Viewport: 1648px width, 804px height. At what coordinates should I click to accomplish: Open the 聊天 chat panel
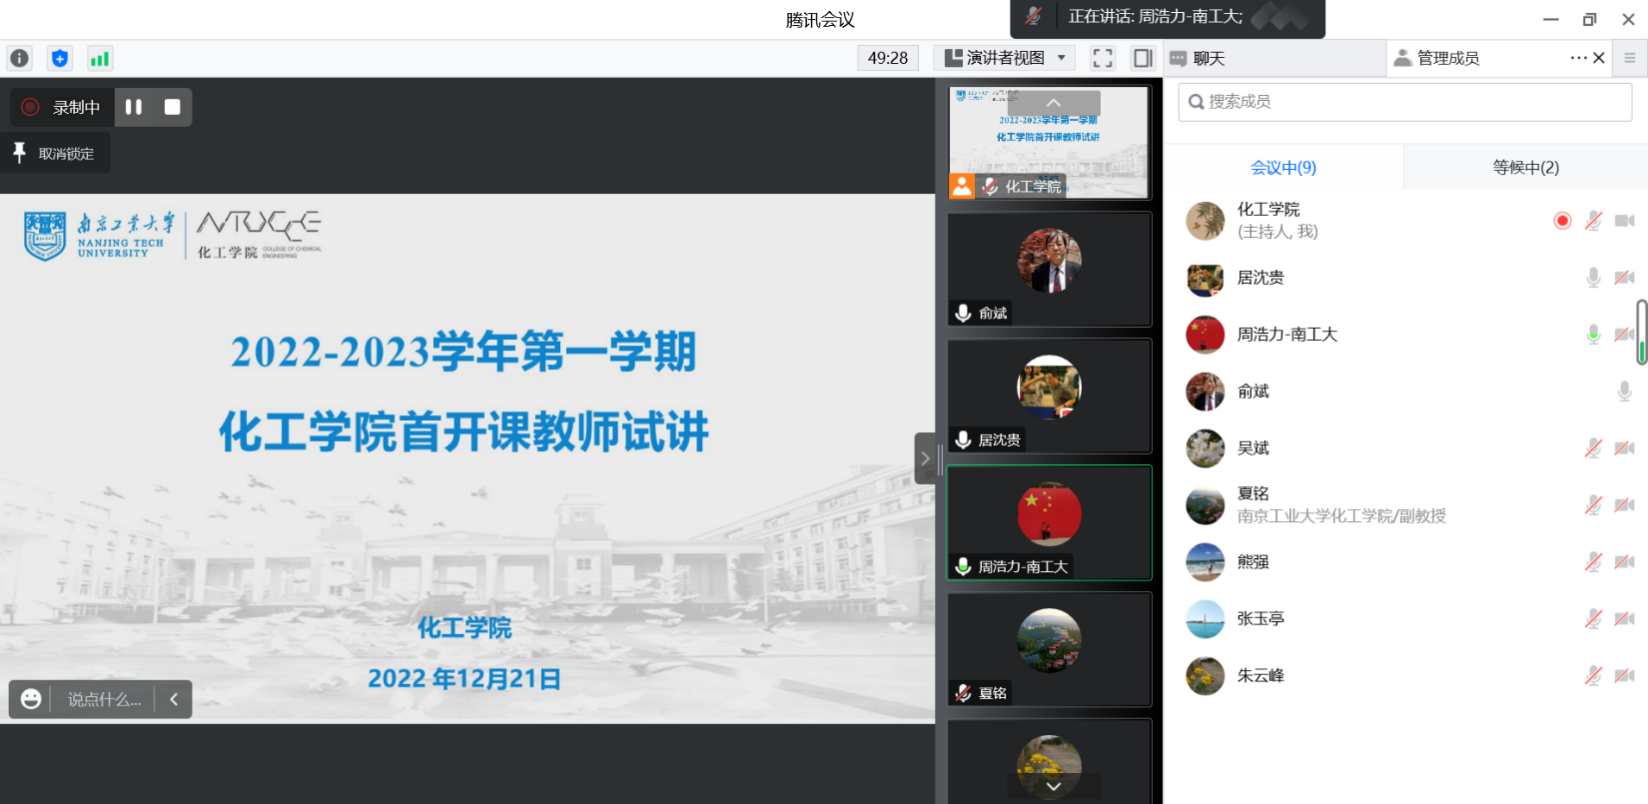pos(1200,58)
